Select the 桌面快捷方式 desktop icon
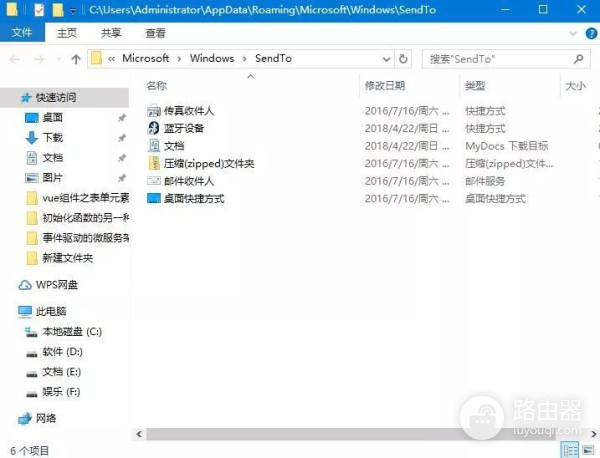Screen dimensions: 600x458 tap(154, 198)
